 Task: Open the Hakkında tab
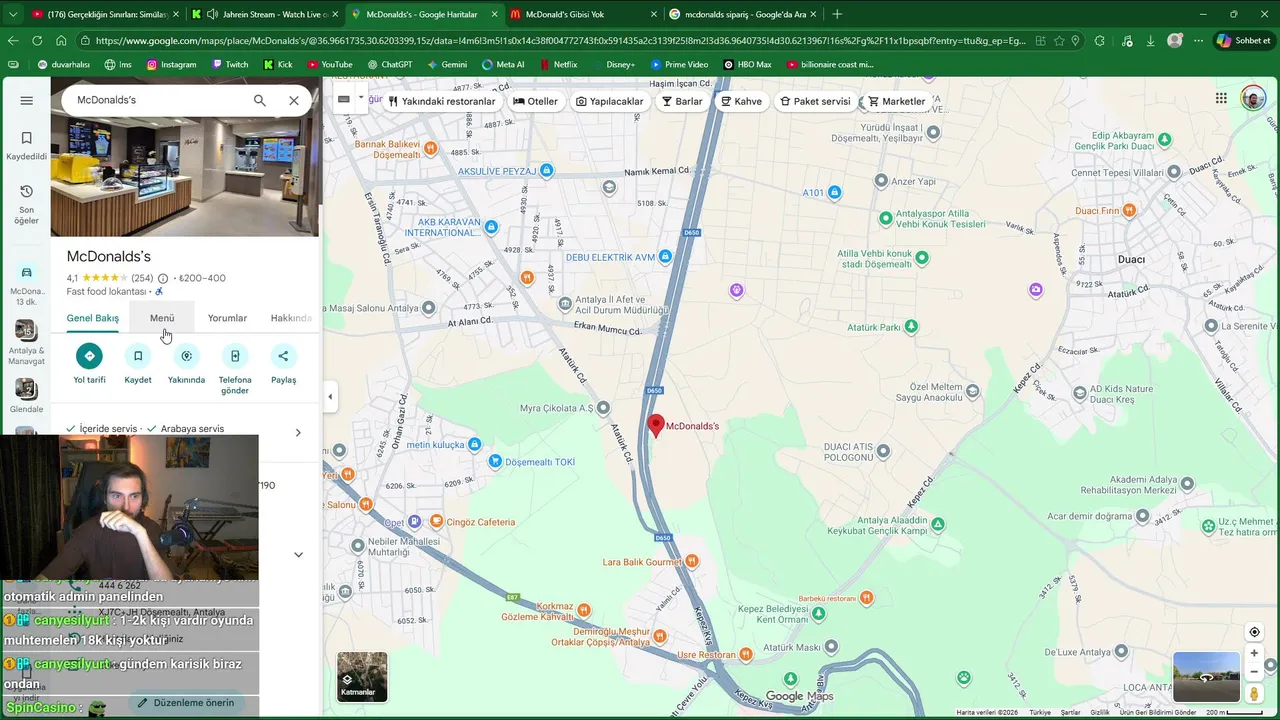tap(291, 318)
